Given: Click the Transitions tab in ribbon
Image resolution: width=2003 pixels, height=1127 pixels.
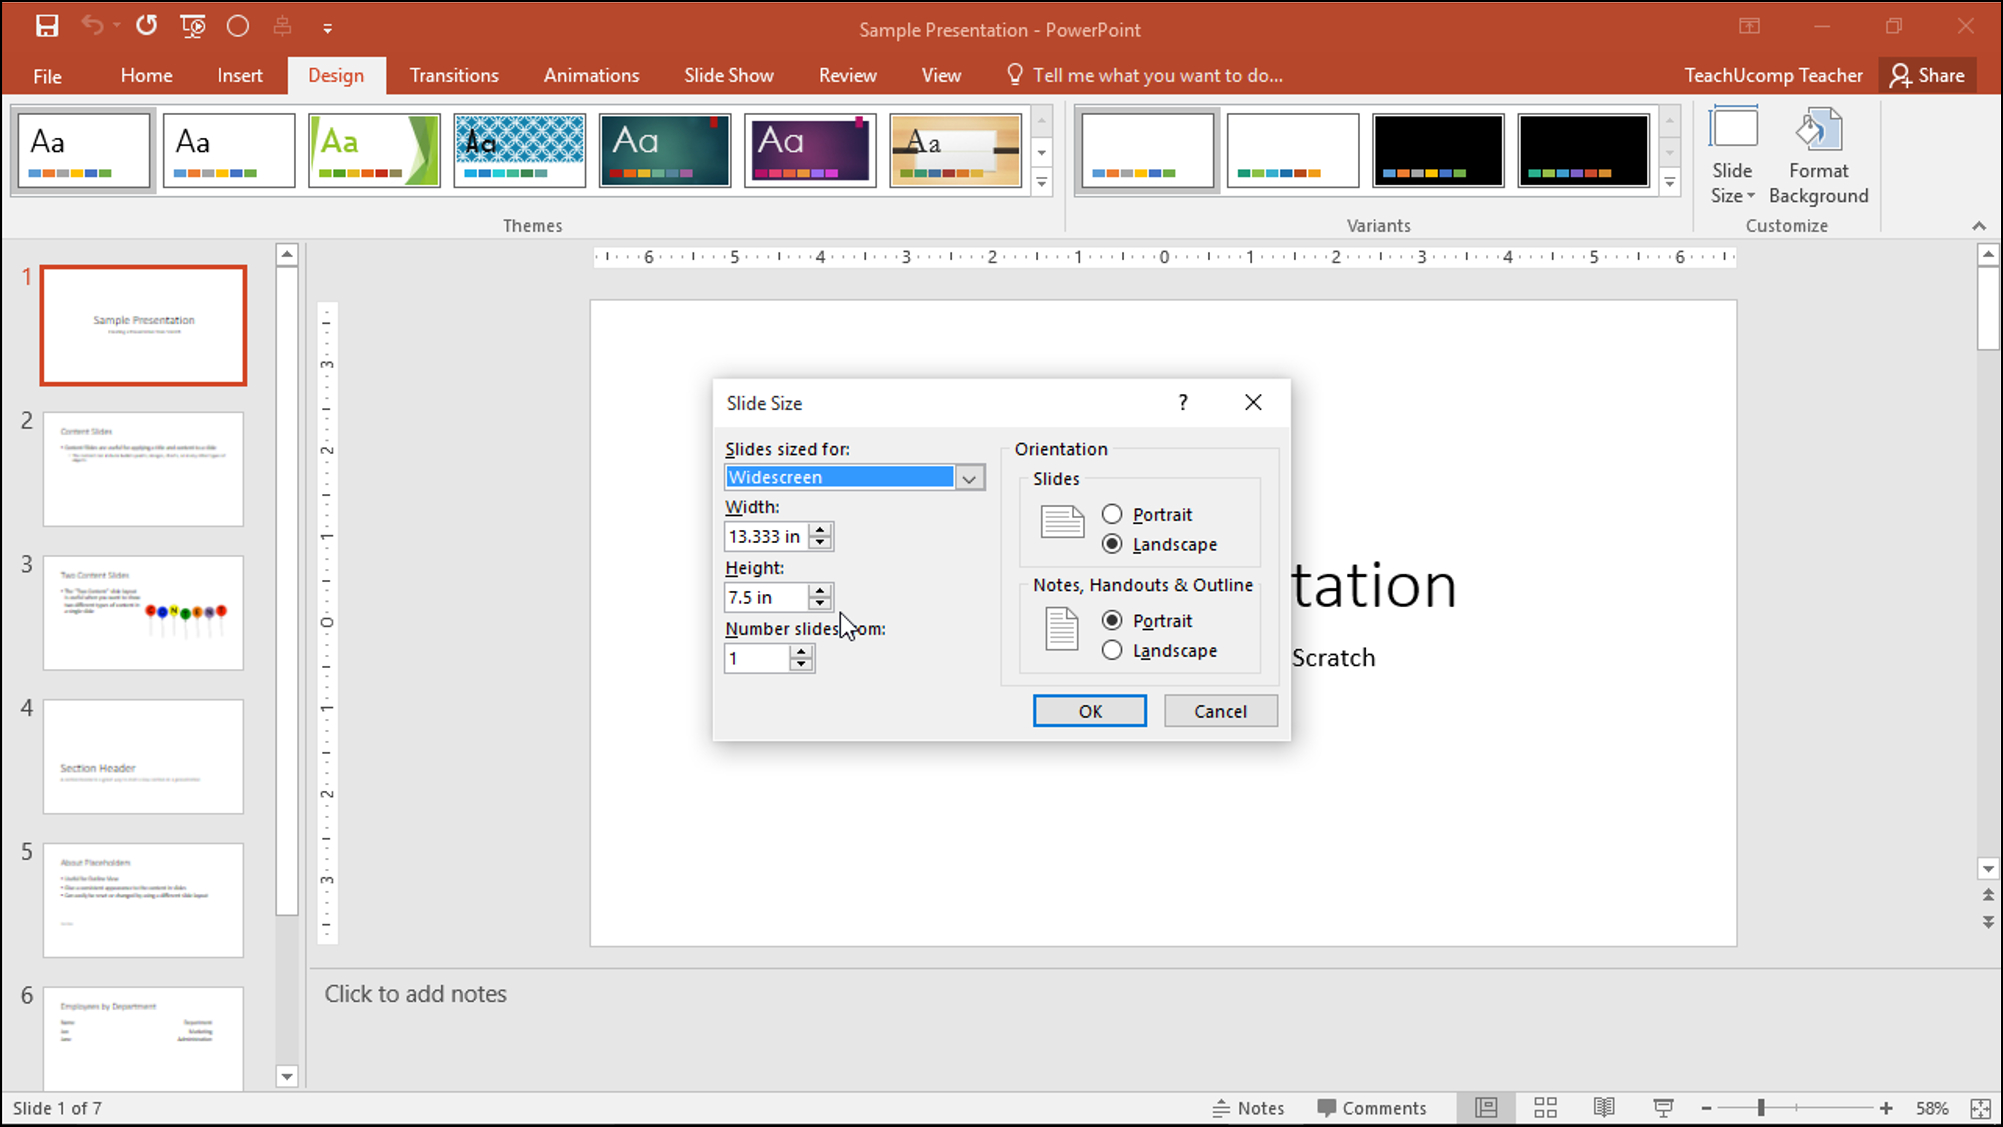Looking at the screenshot, I should (x=454, y=74).
